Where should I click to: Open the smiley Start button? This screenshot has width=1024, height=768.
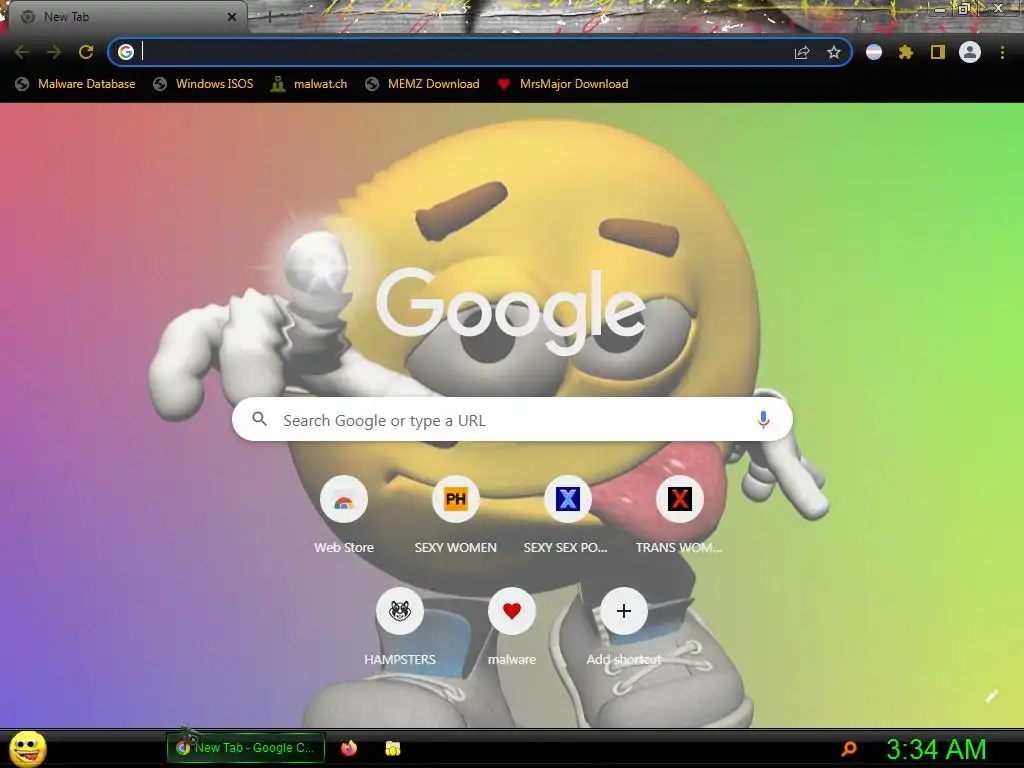tap(27, 748)
